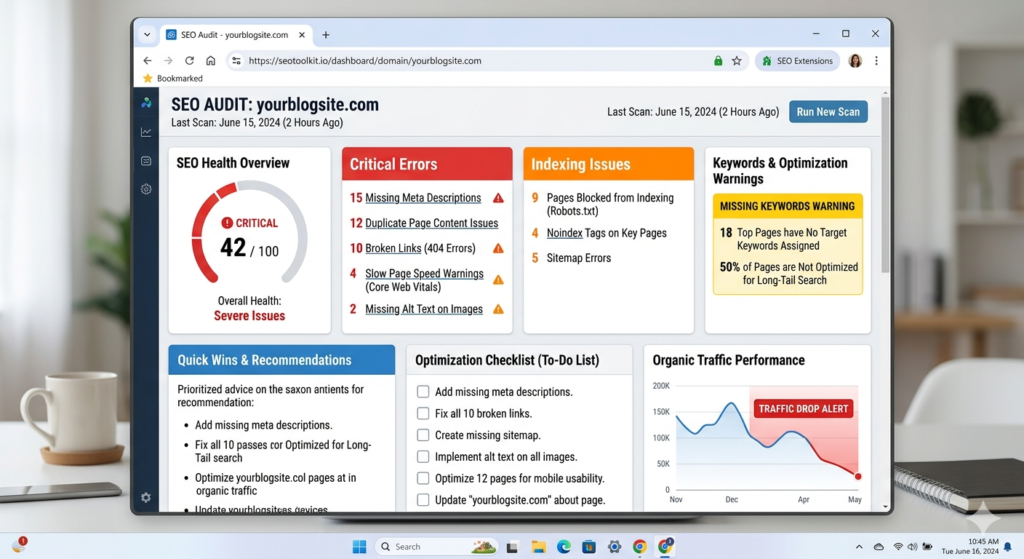Click the red CRITICAL exclamation icon

[x=227, y=223]
